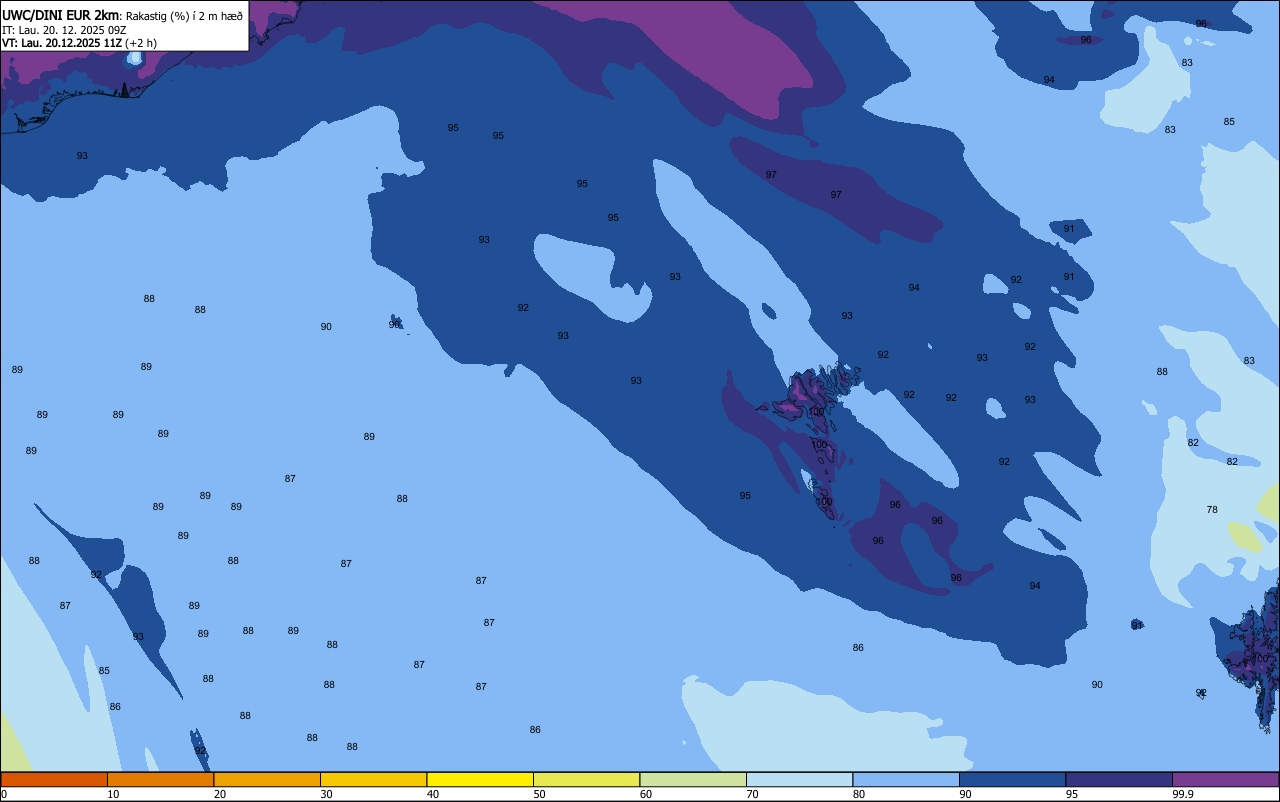This screenshot has height=802, width=1280.
Task: Pick the 50–60 pale yellow legend swatch
Action: coord(586,779)
